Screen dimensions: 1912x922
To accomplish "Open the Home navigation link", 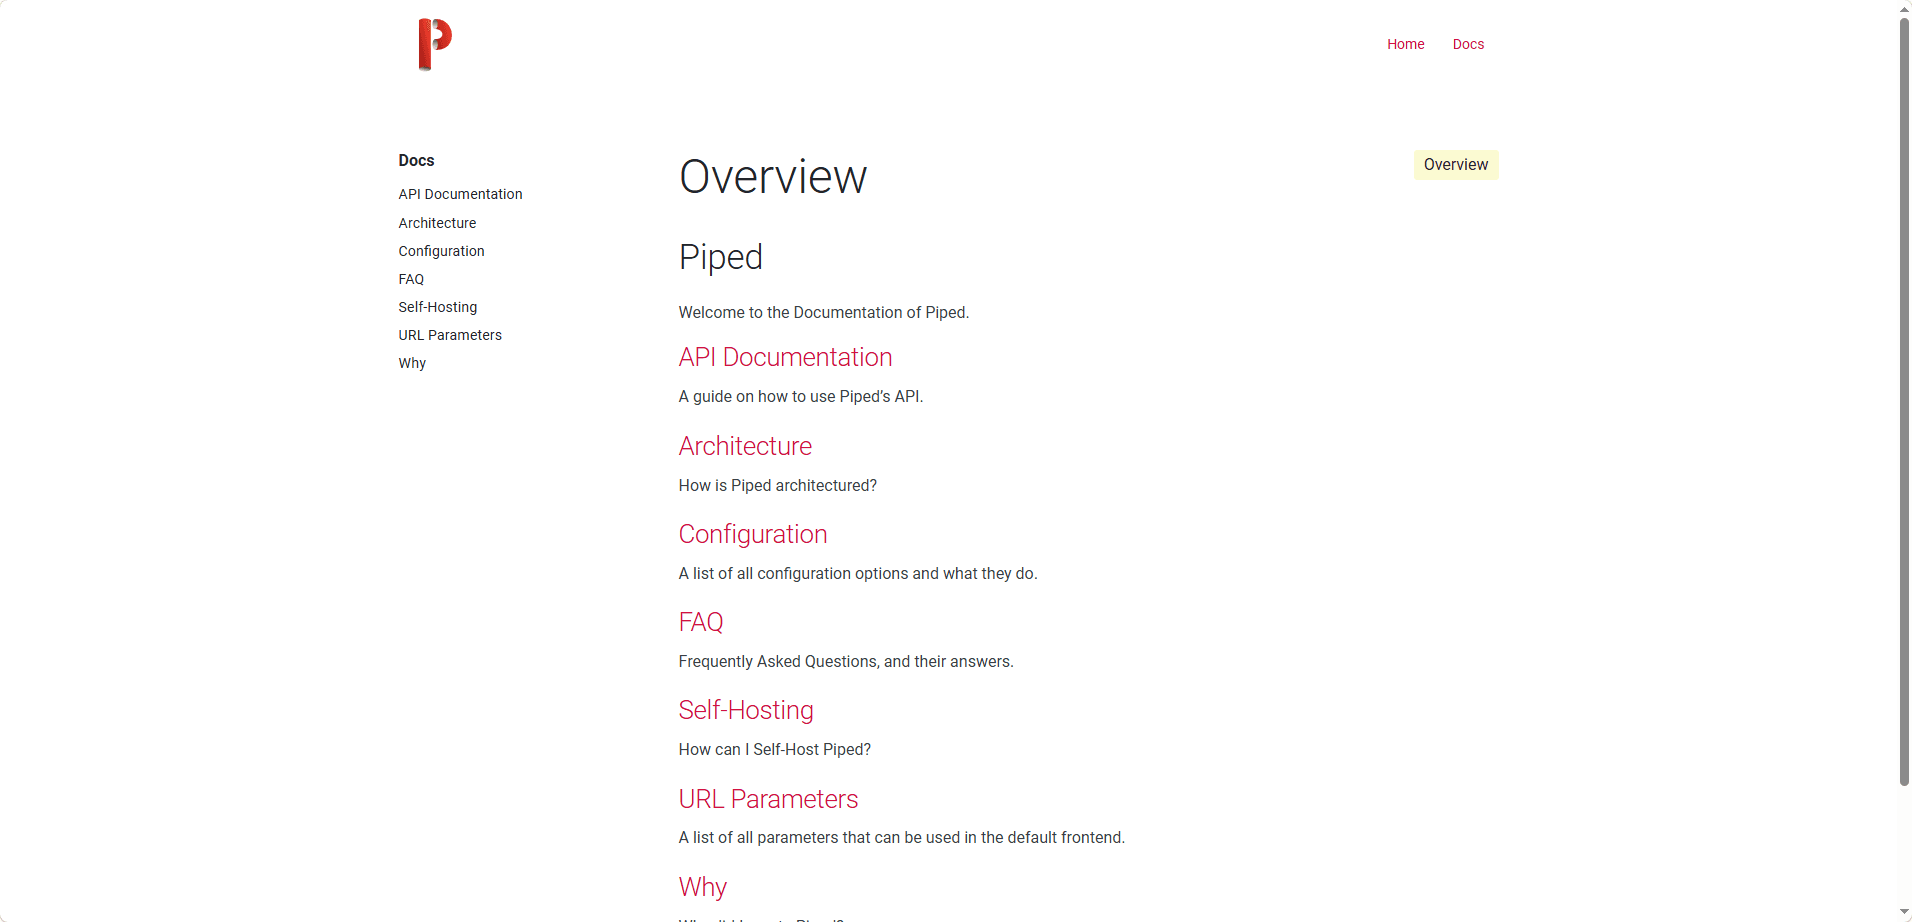I will (x=1405, y=44).
